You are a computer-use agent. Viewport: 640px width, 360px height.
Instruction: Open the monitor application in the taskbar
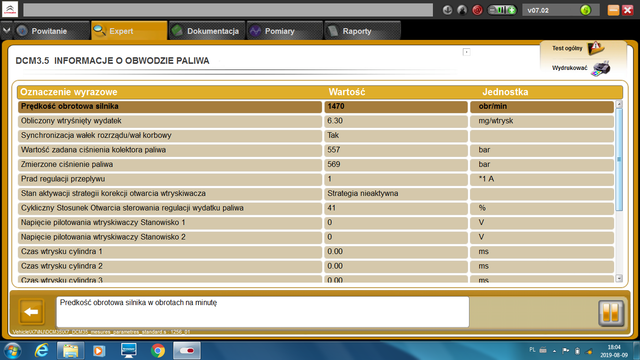point(129,351)
